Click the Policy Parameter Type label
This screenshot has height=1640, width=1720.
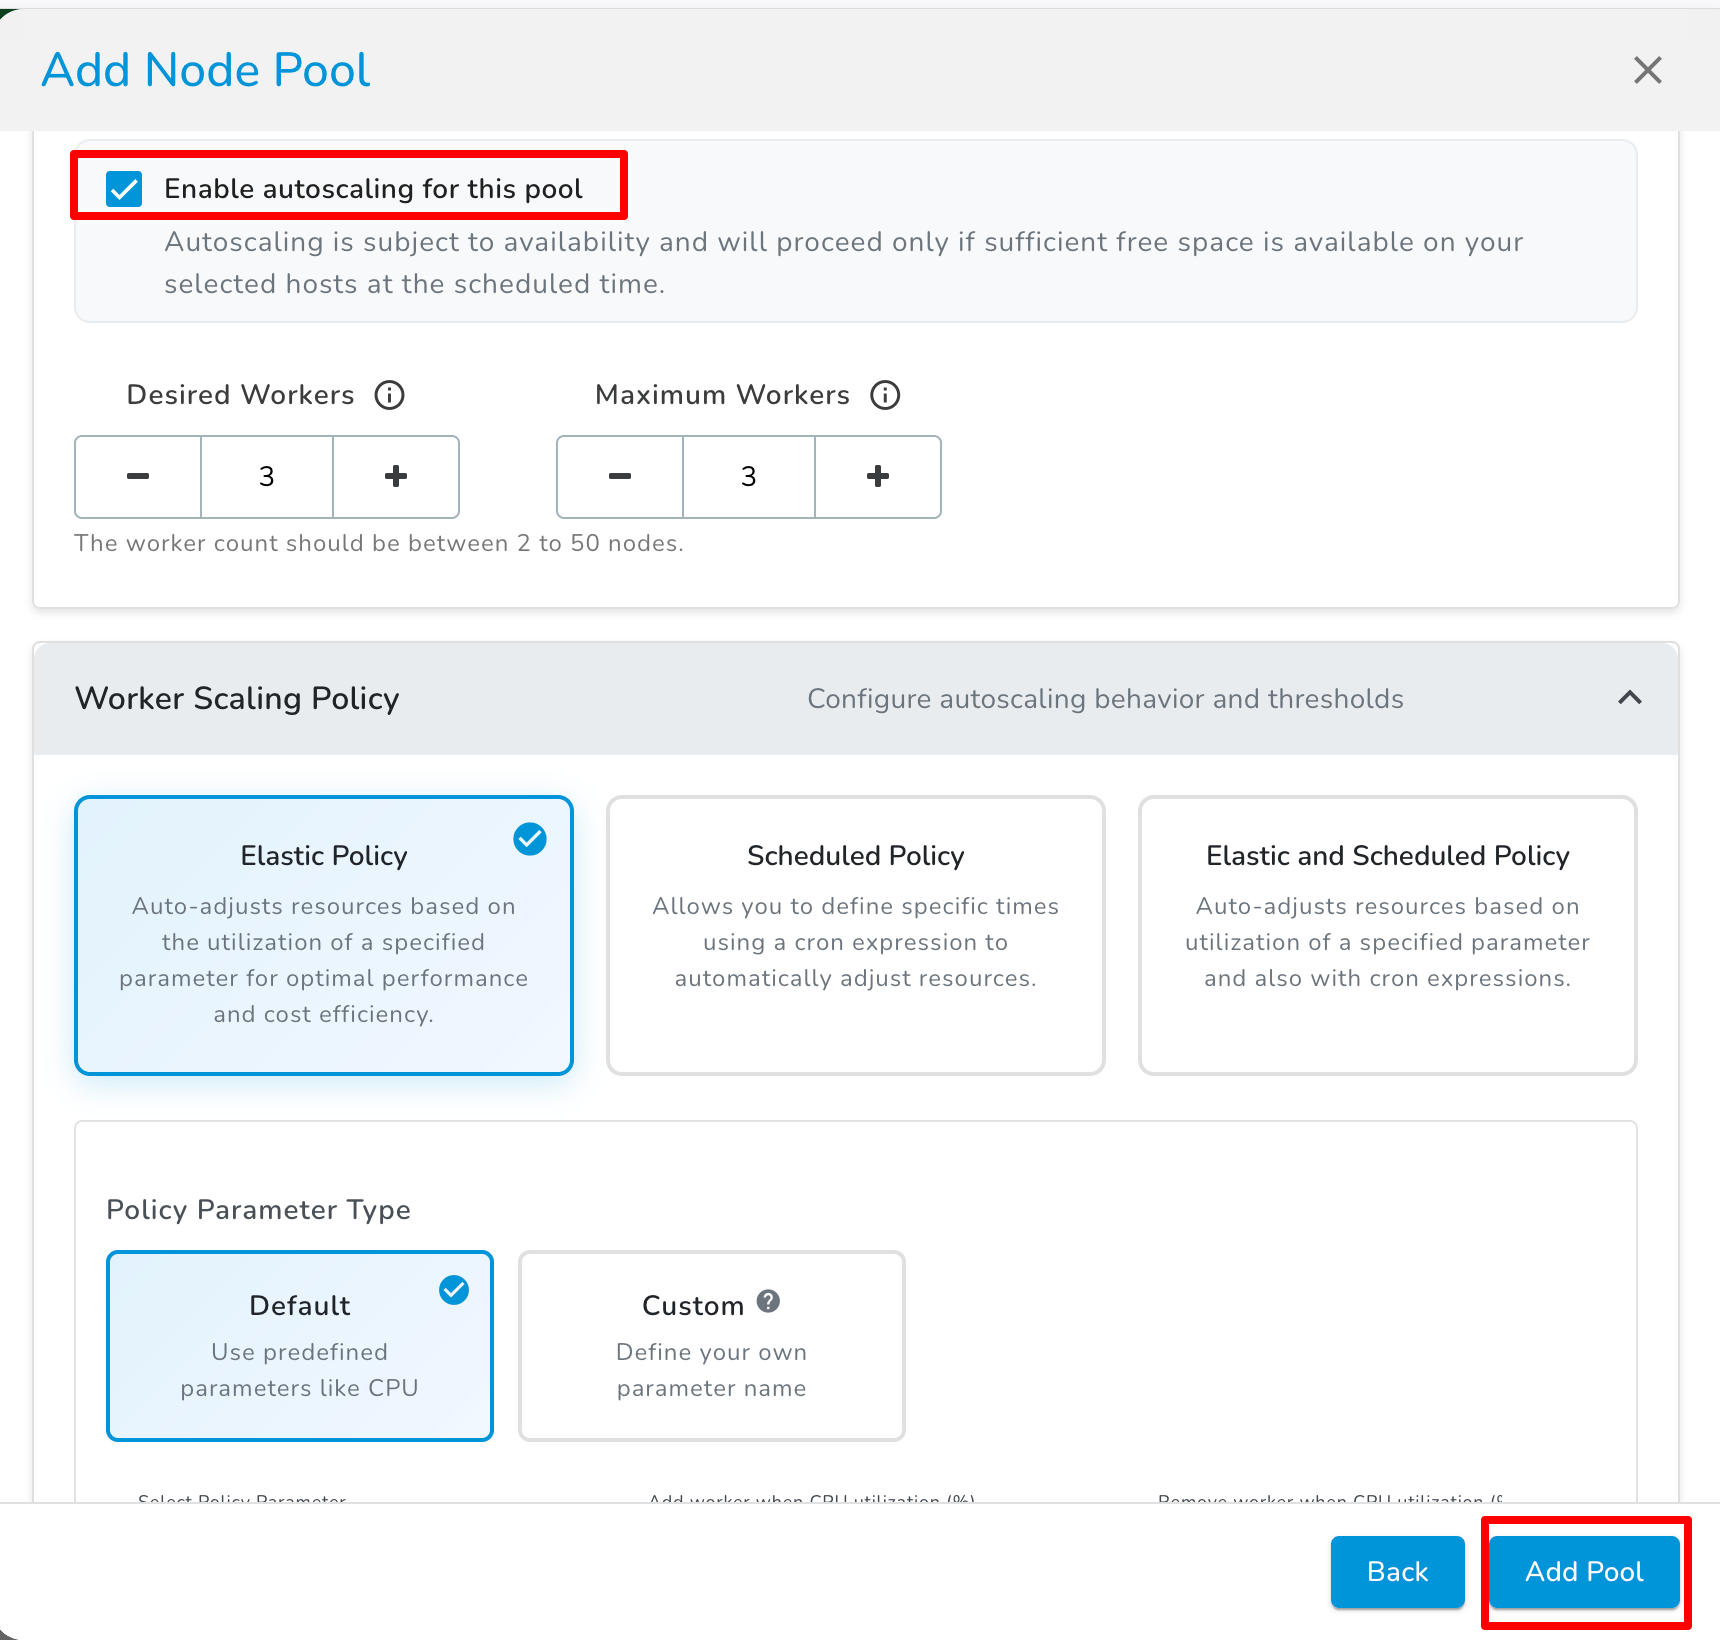(259, 1210)
